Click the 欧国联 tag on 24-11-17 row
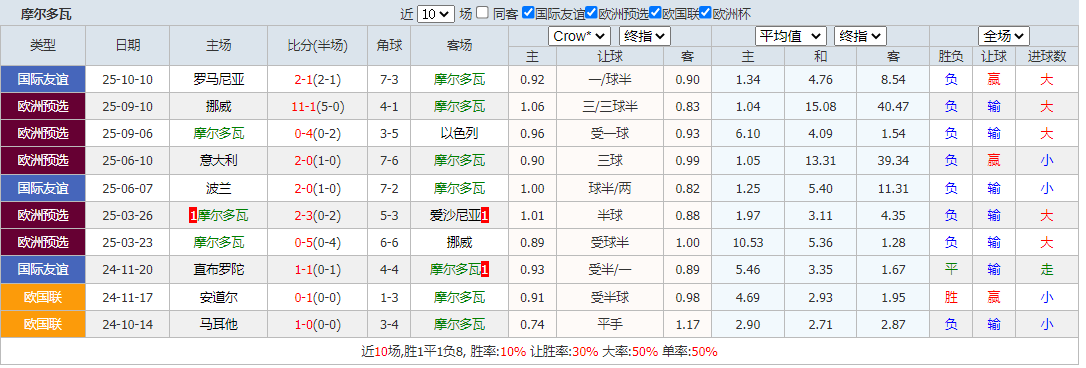Image resolution: width=1086 pixels, height=368 pixels. 43,297
